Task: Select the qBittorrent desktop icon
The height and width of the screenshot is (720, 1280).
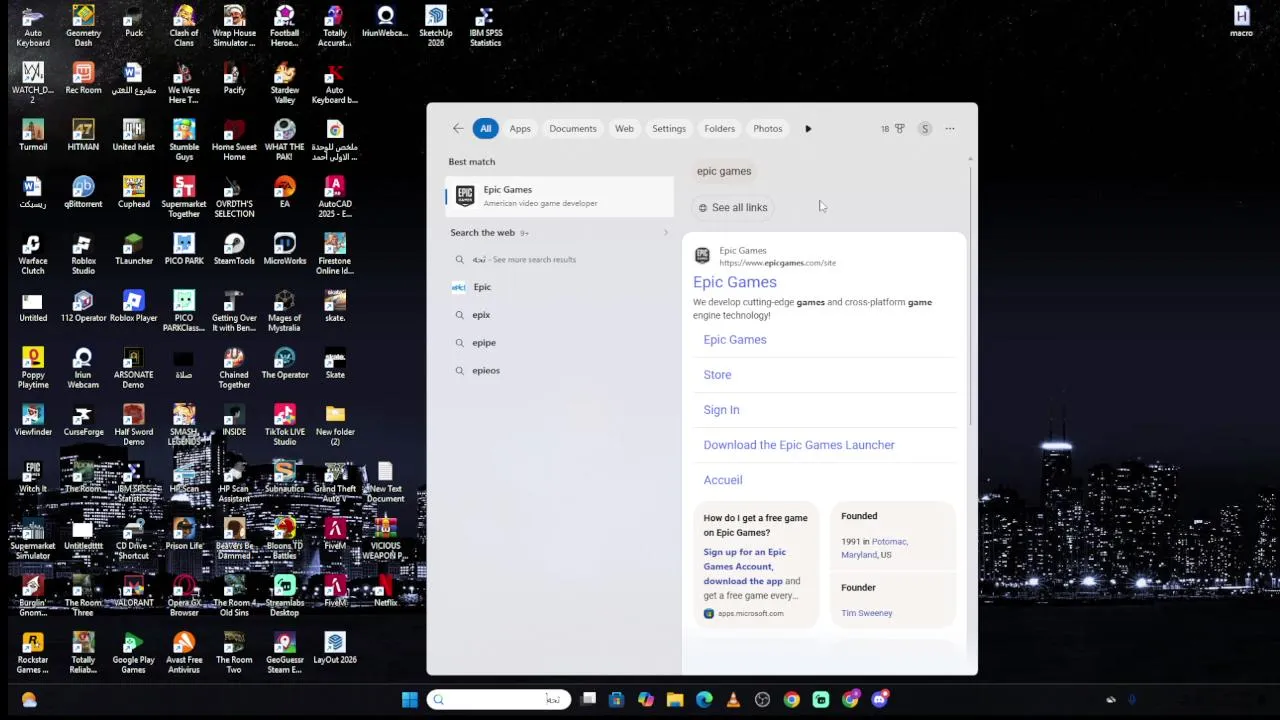Action: coord(83,193)
